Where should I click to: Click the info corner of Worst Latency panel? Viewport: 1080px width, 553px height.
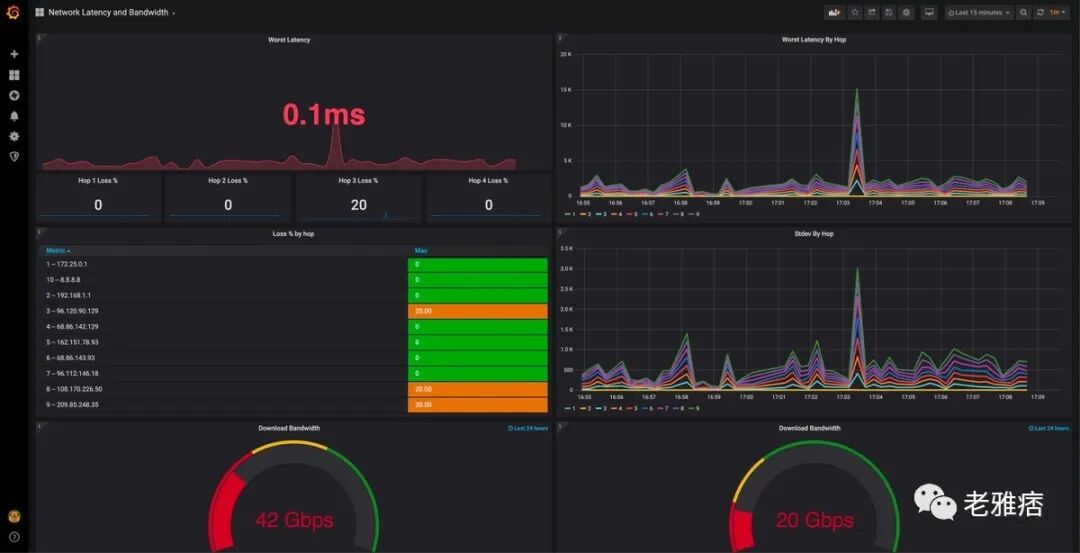[x=39, y=38]
